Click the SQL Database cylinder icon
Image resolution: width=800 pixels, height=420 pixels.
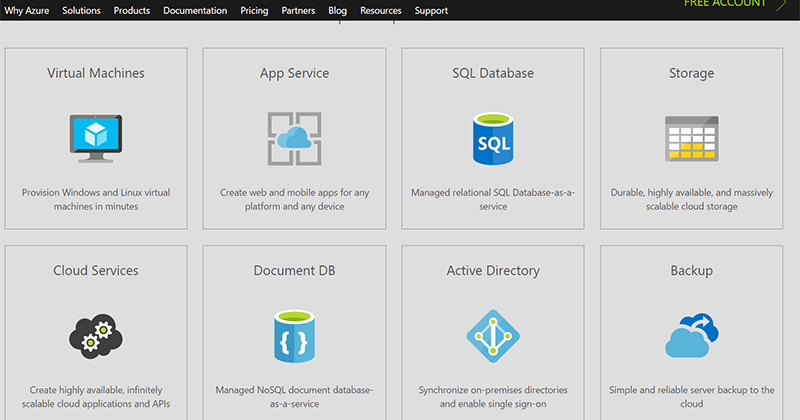tap(493, 139)
